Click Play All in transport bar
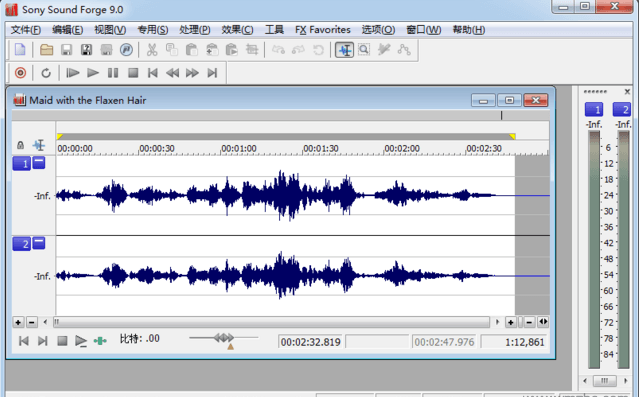Viewport: 639px width, 397px height. pyautogui.click(x=73, y=73)
